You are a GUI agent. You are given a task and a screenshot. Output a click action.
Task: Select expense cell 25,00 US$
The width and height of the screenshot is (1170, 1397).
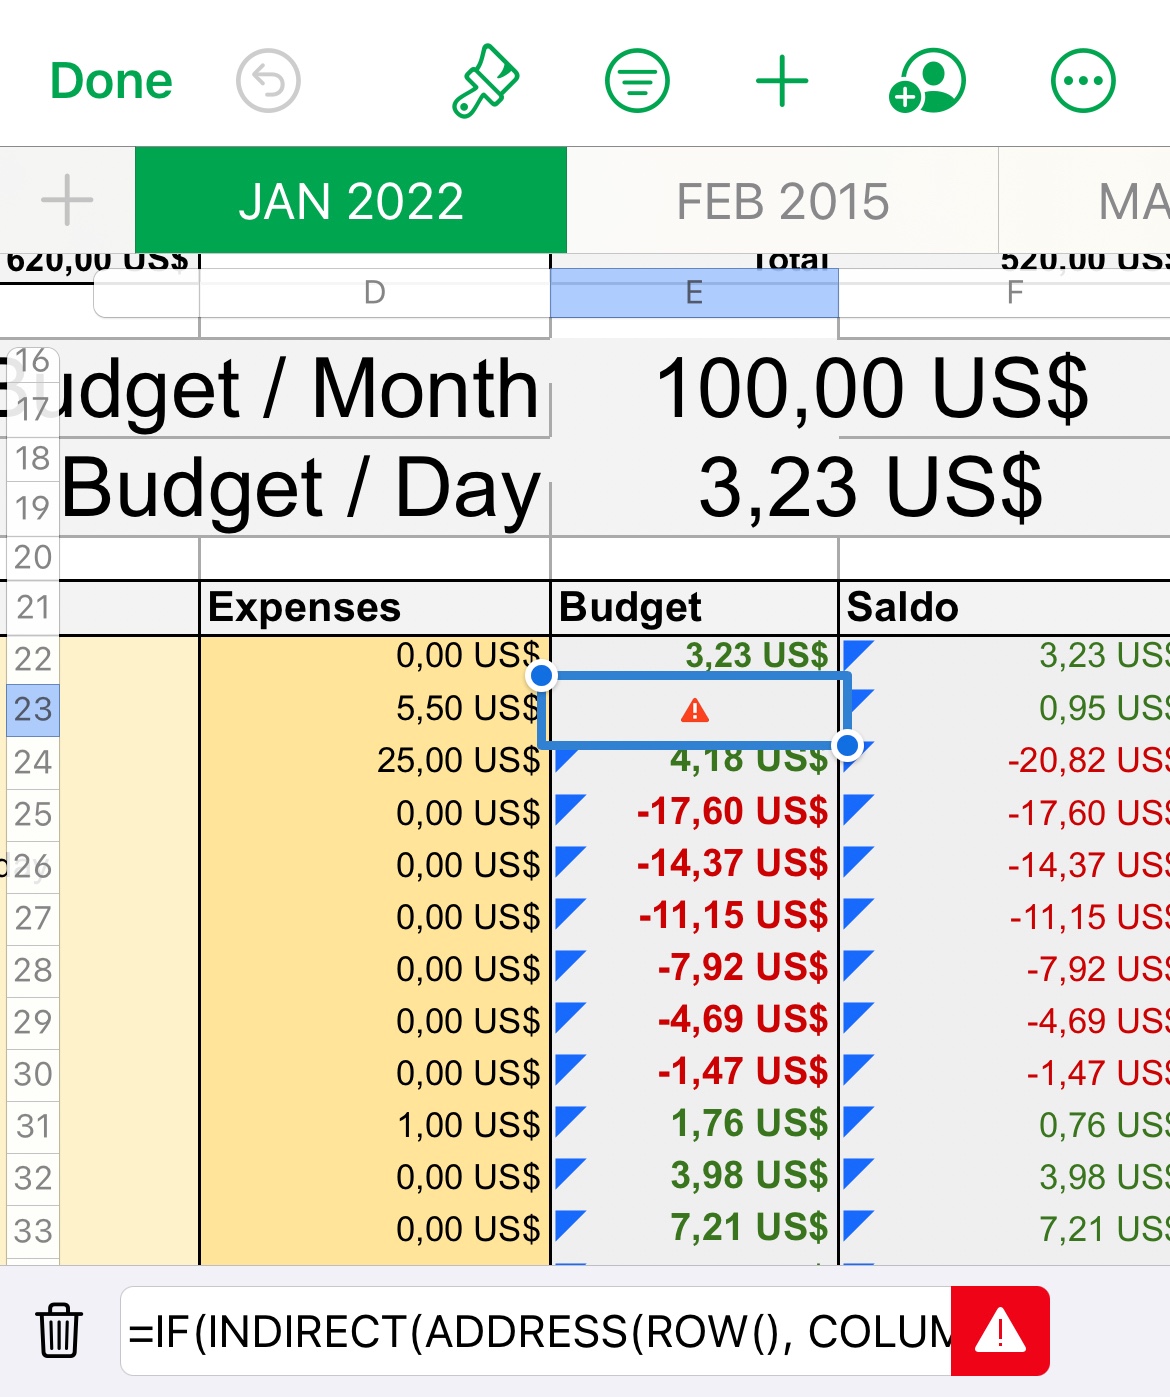point(375,761)
